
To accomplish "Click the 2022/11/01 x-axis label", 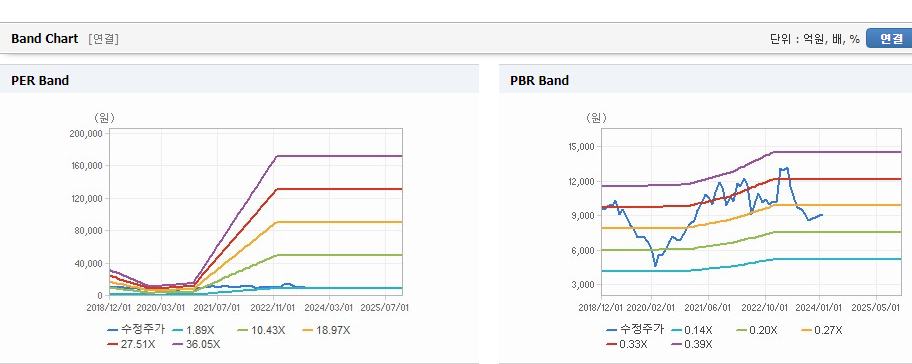I will point(275,306).
